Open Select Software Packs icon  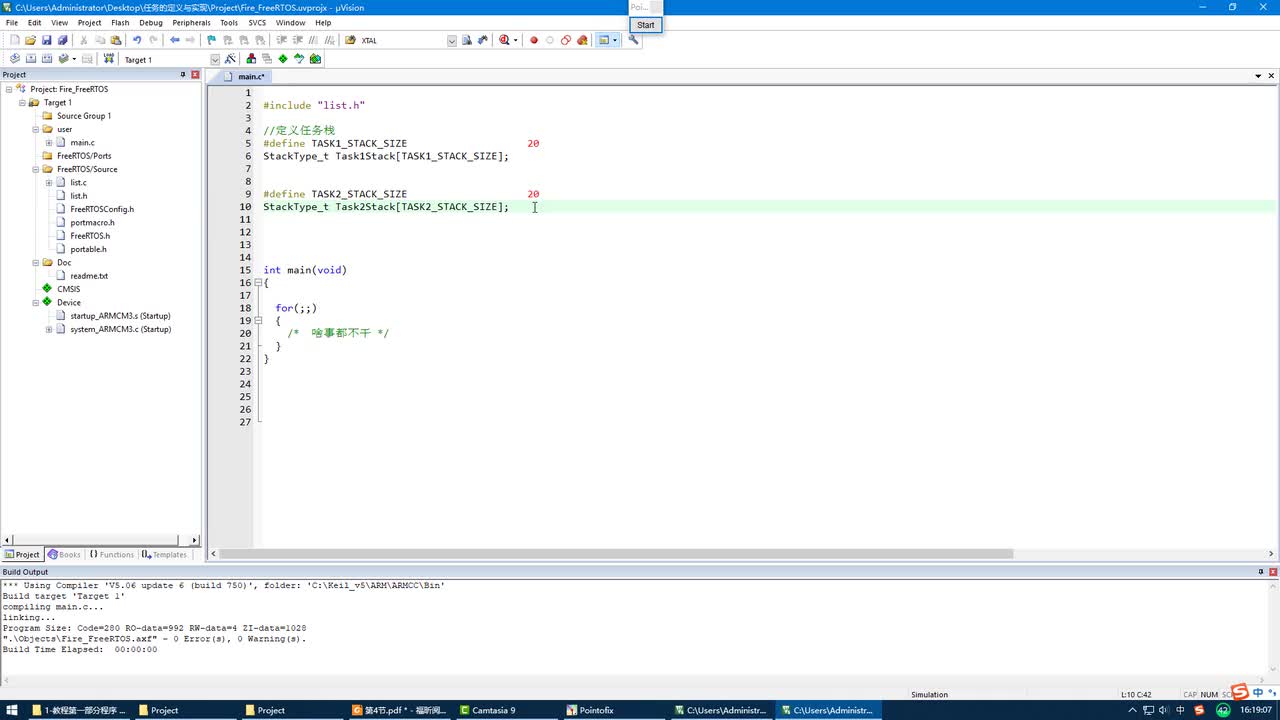pyautogui.click(x=299, y=59)
